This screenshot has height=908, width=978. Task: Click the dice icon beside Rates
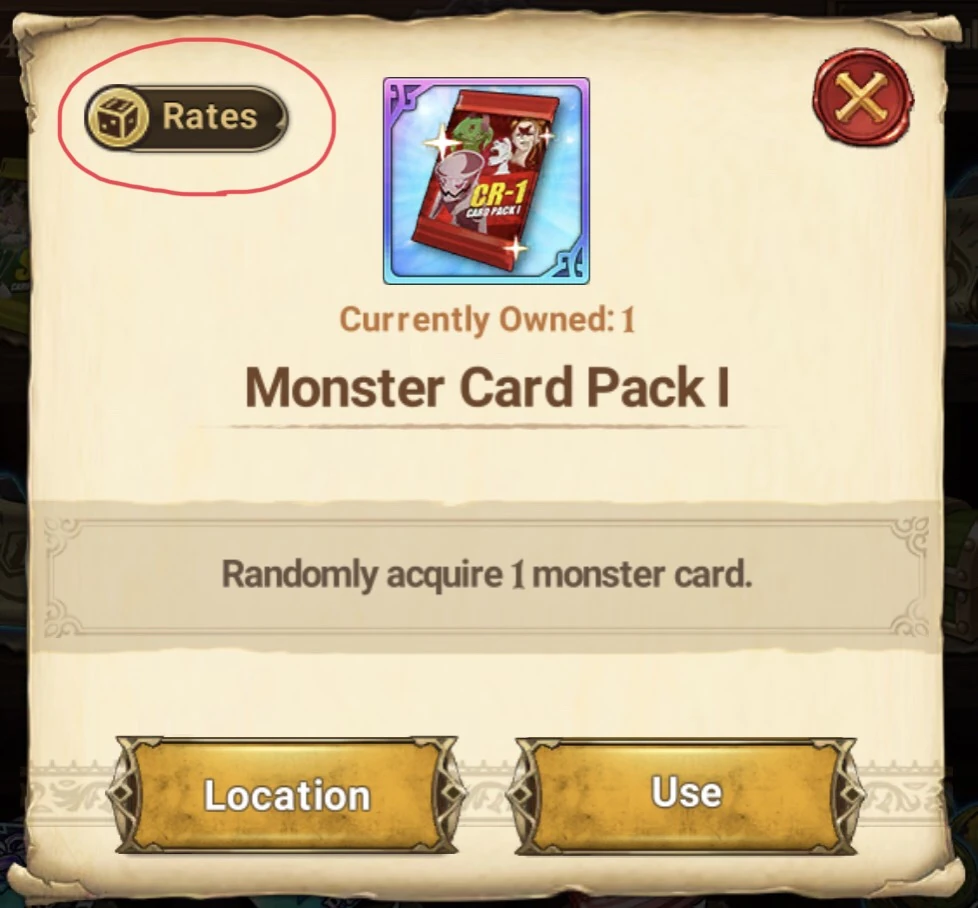[x=117, y=117]
